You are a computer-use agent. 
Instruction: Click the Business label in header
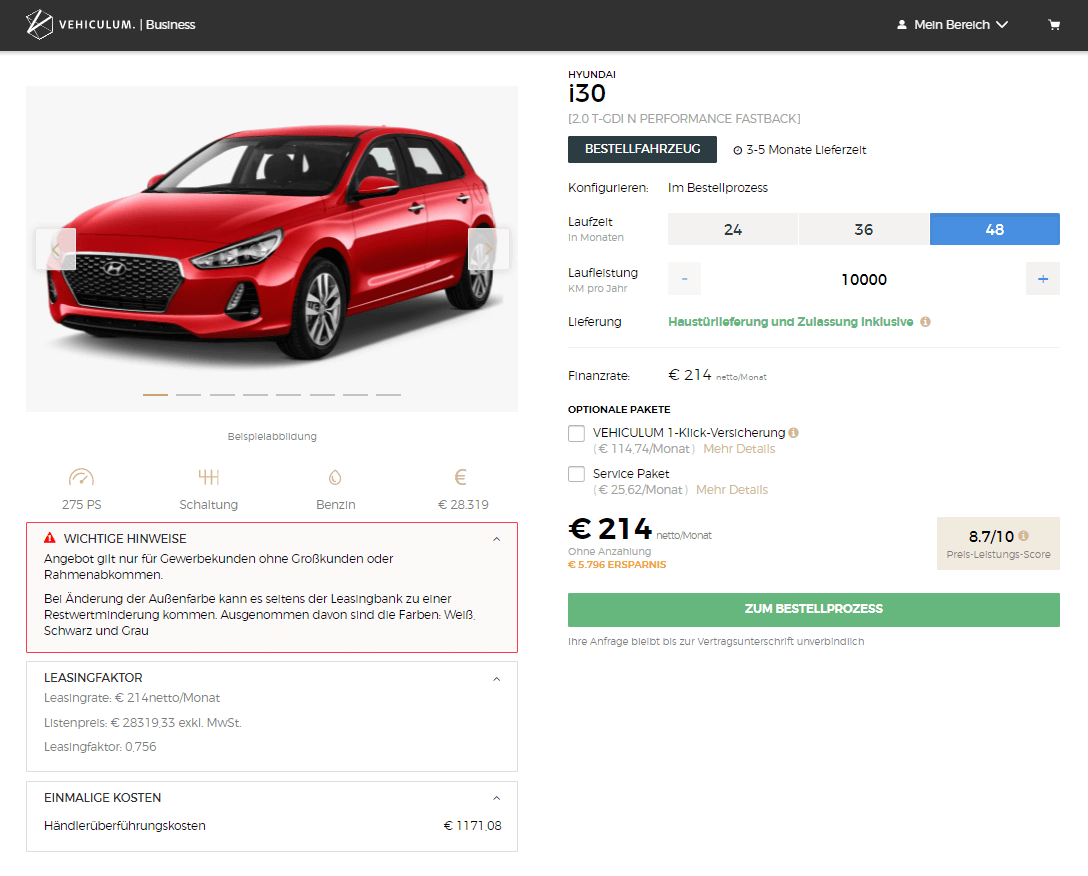pos(171,25)
